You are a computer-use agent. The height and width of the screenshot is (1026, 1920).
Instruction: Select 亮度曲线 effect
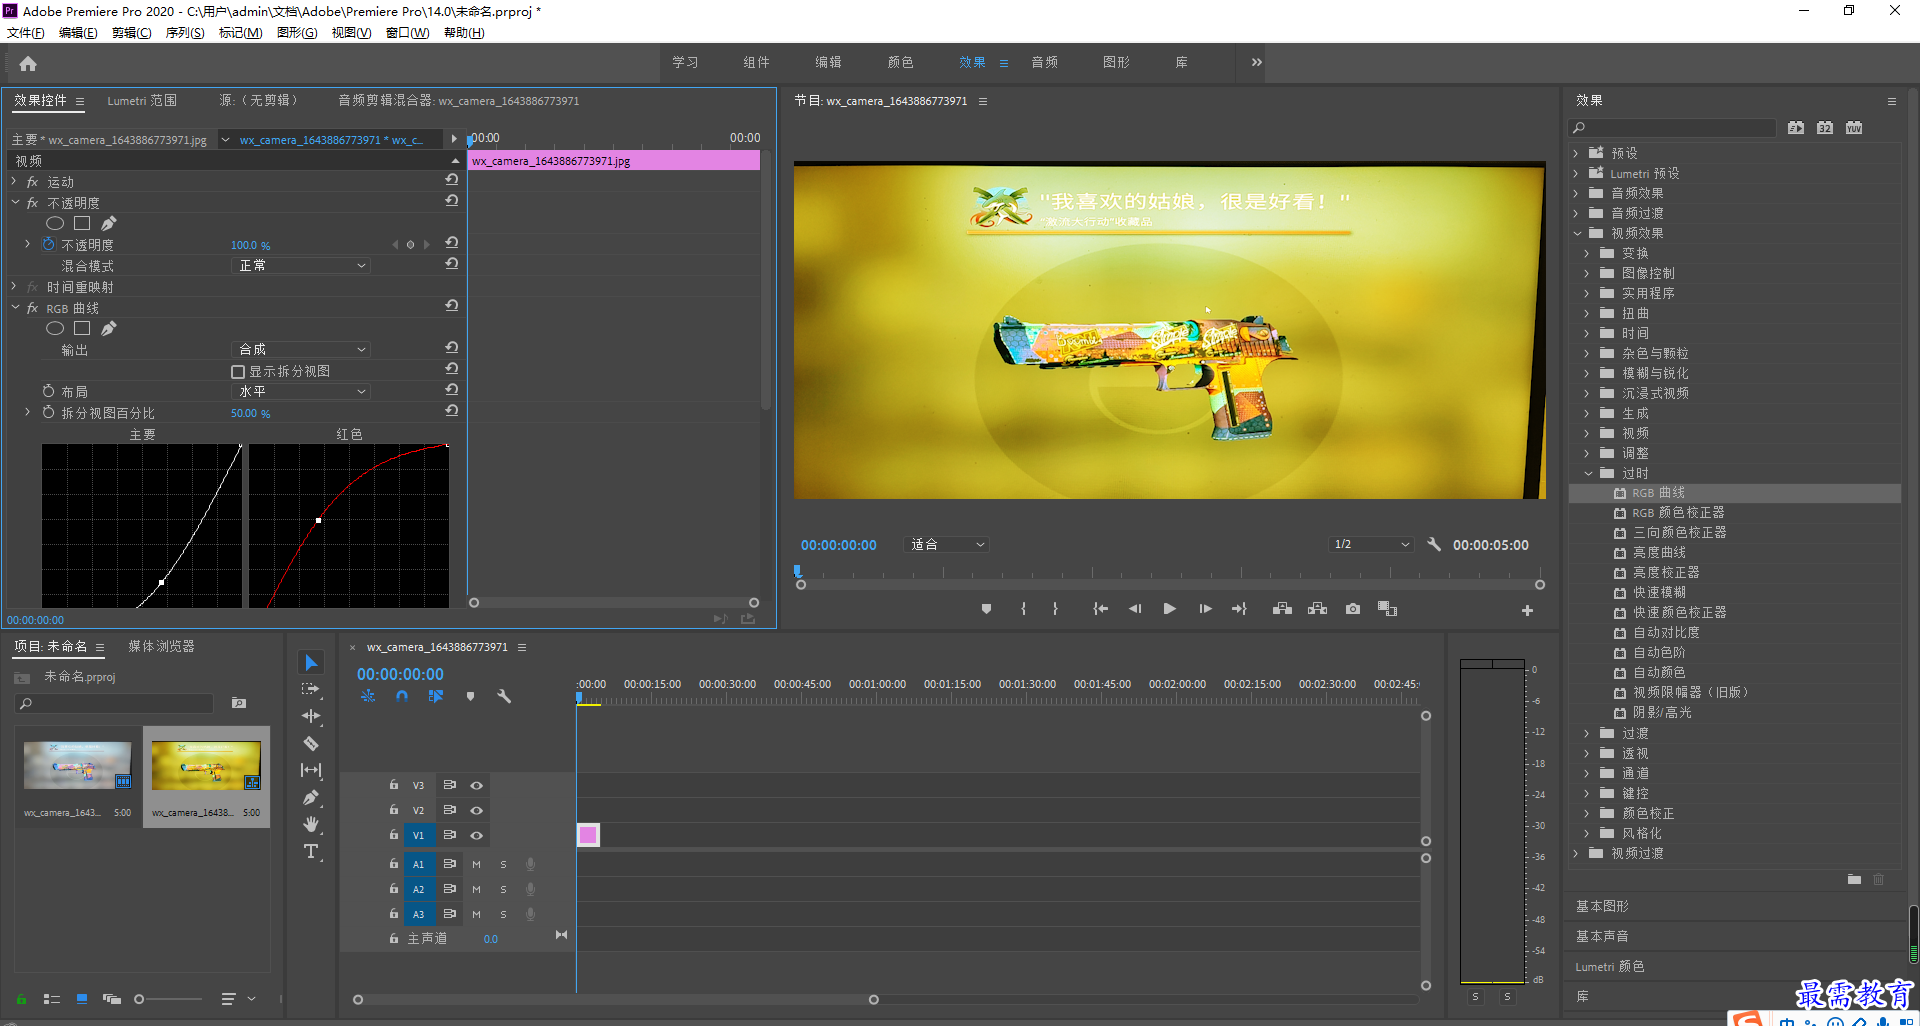tap(1659, 553)
